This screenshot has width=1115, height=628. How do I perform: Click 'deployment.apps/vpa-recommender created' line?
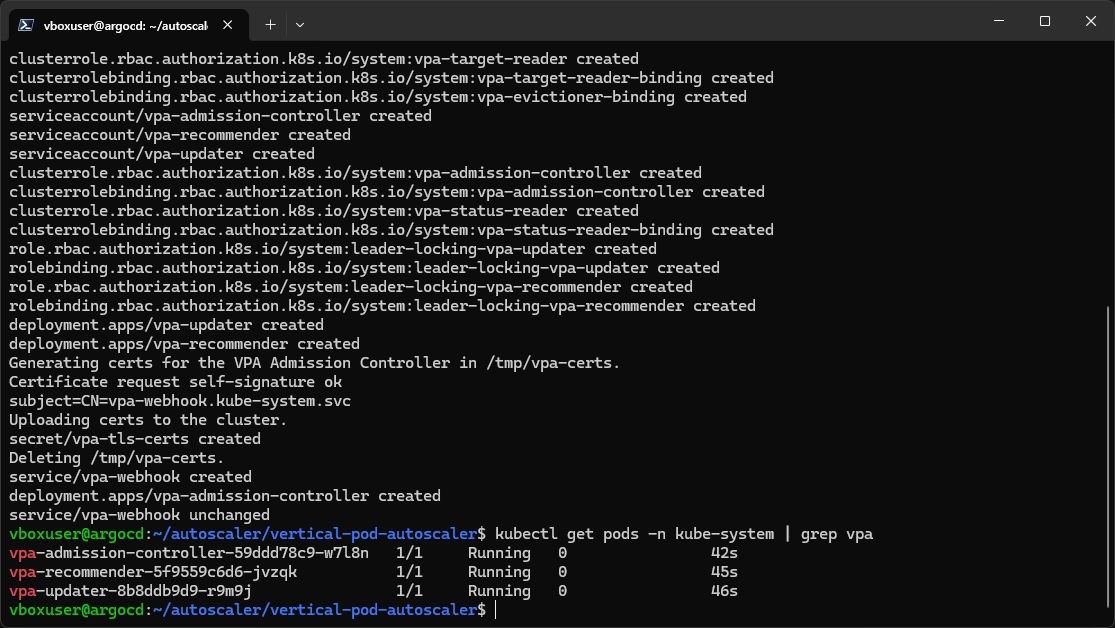184,344
